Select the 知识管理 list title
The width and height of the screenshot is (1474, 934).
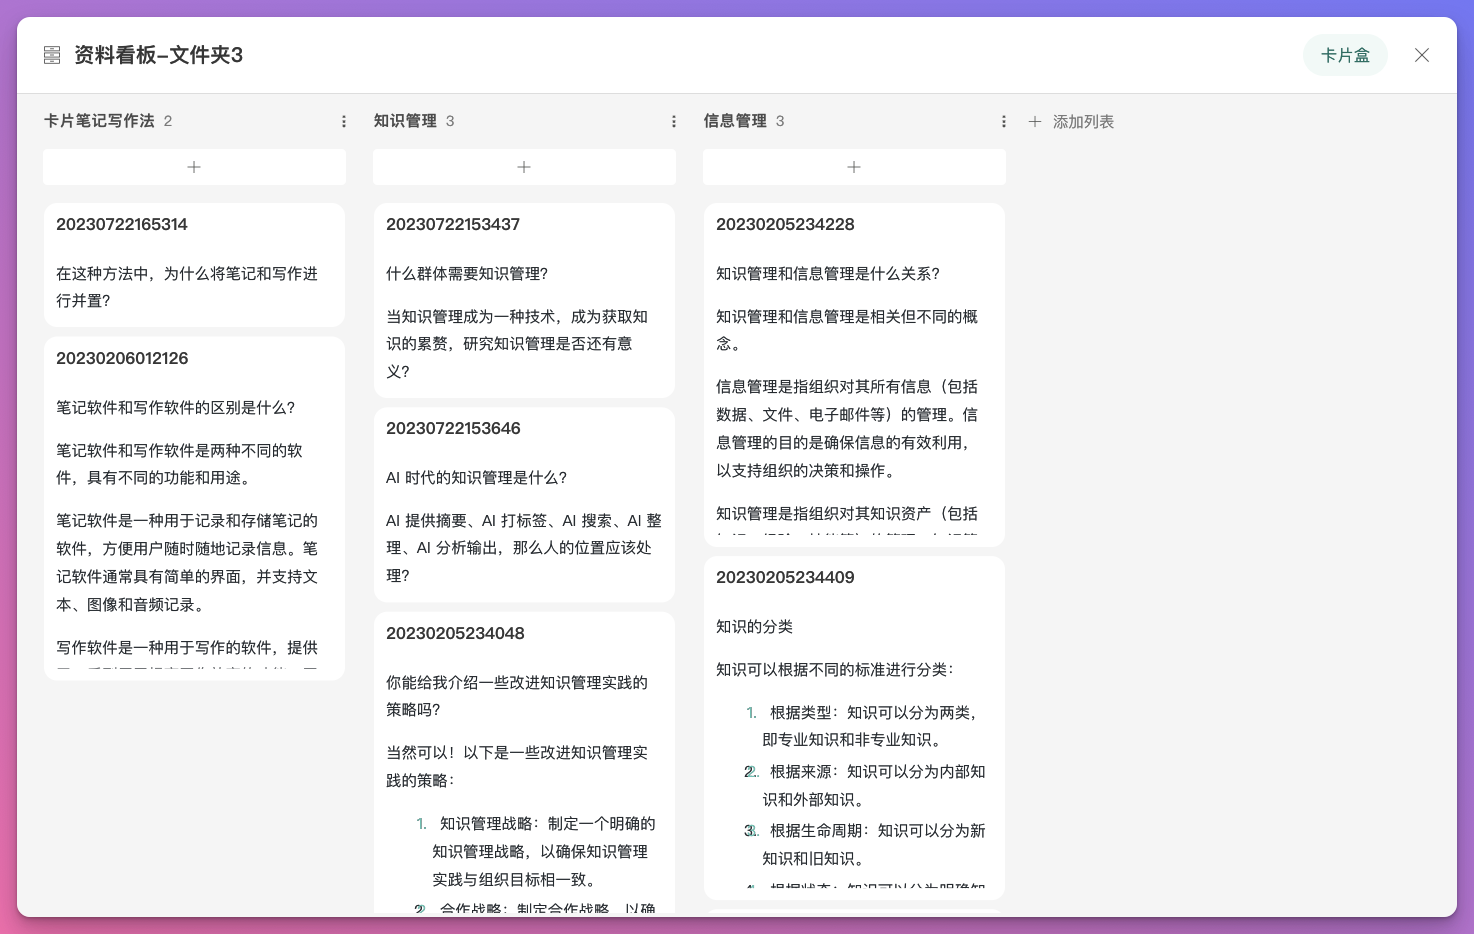405,121
